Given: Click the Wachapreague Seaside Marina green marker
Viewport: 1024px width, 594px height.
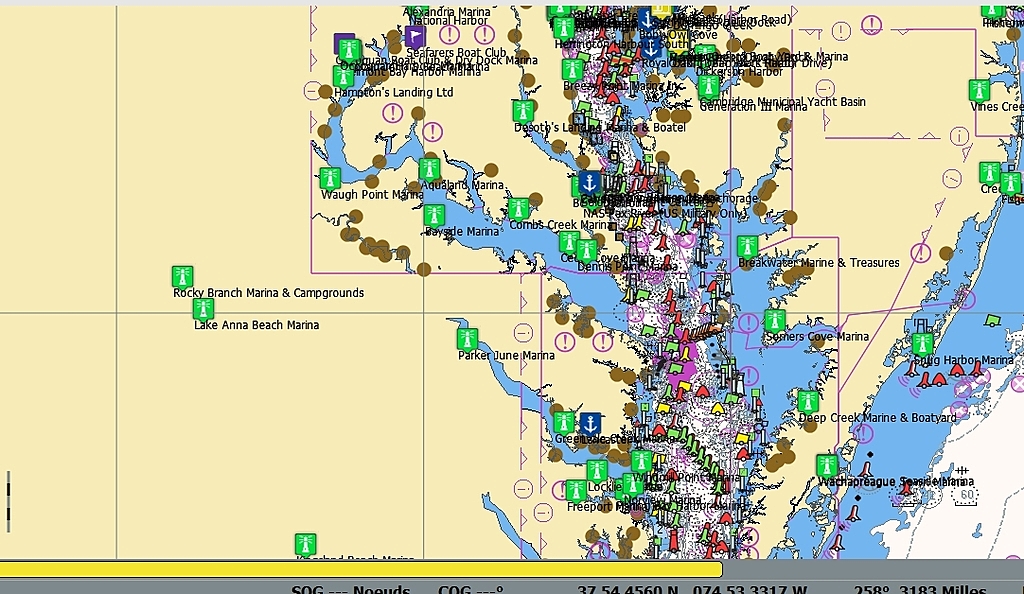Looking at the screenshot, I should [x=827, y=466].
